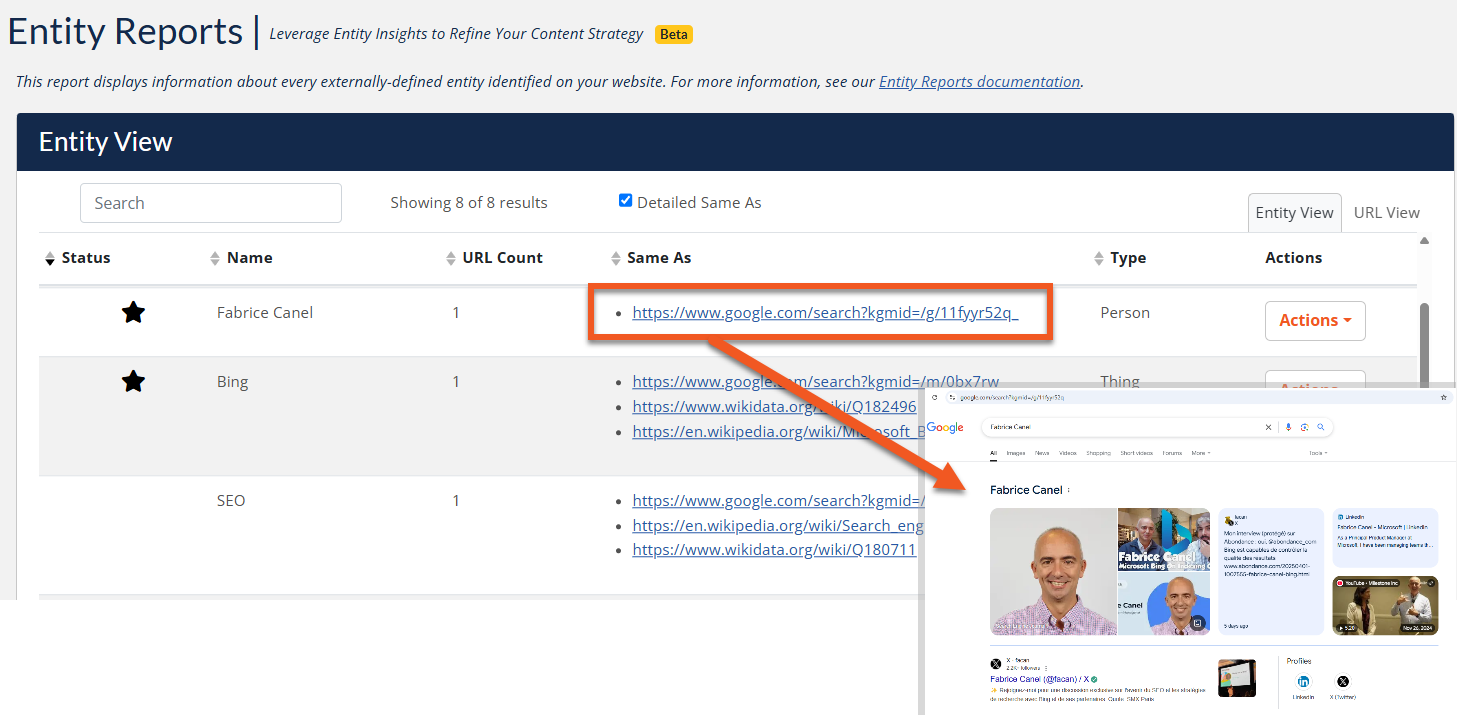Click the Beta badge
Image resolution: width=1457 pixels, height=715 pixels.
pos(674,34)
